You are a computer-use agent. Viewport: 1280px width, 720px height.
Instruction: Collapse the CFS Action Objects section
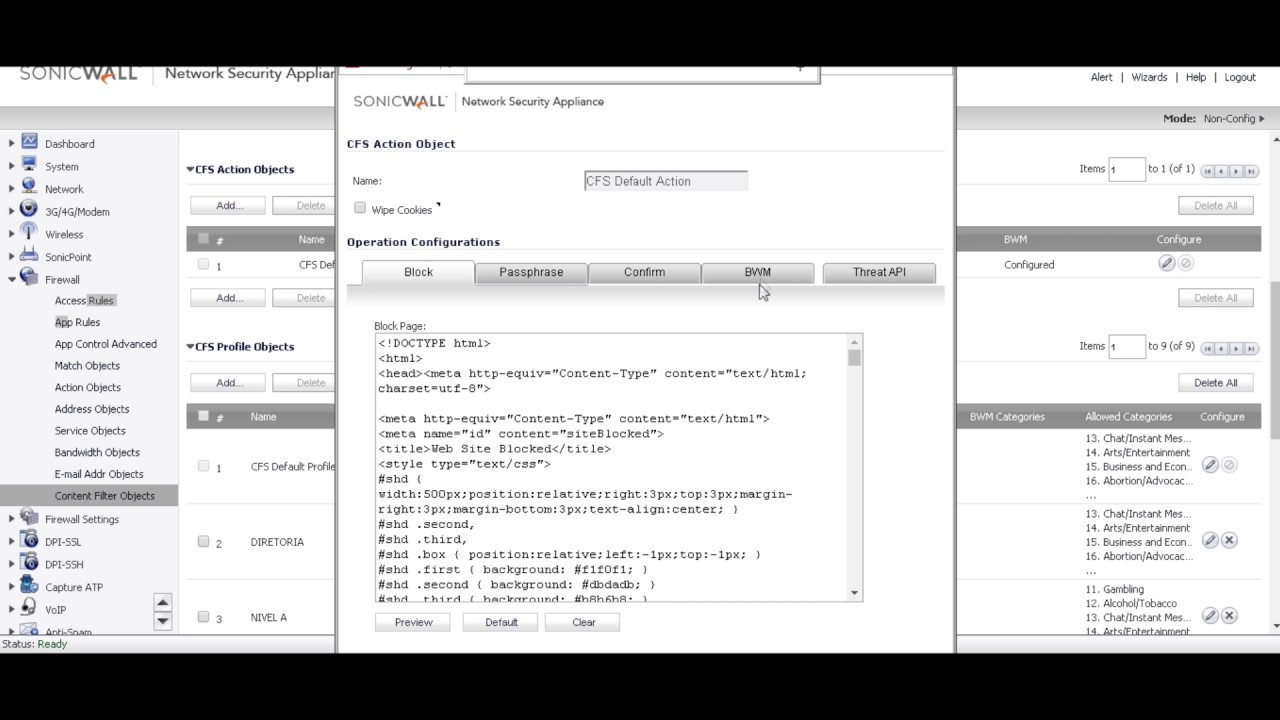[x=190, y=169]
